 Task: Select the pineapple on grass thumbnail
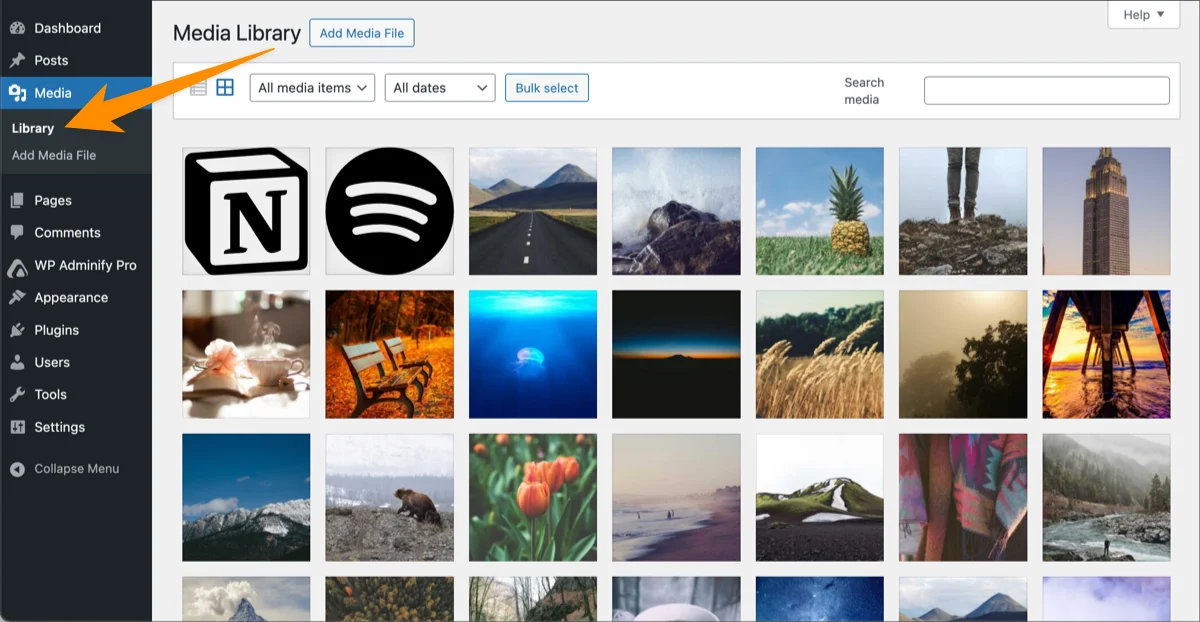[x=820, y=211]
